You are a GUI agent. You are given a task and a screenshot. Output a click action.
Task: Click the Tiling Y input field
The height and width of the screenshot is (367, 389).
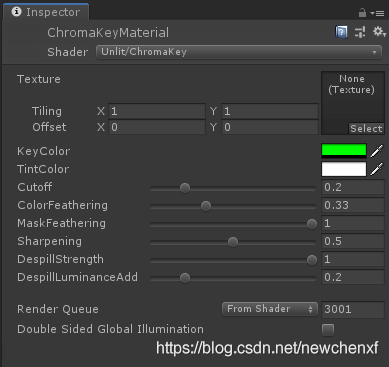pos(270,111)
